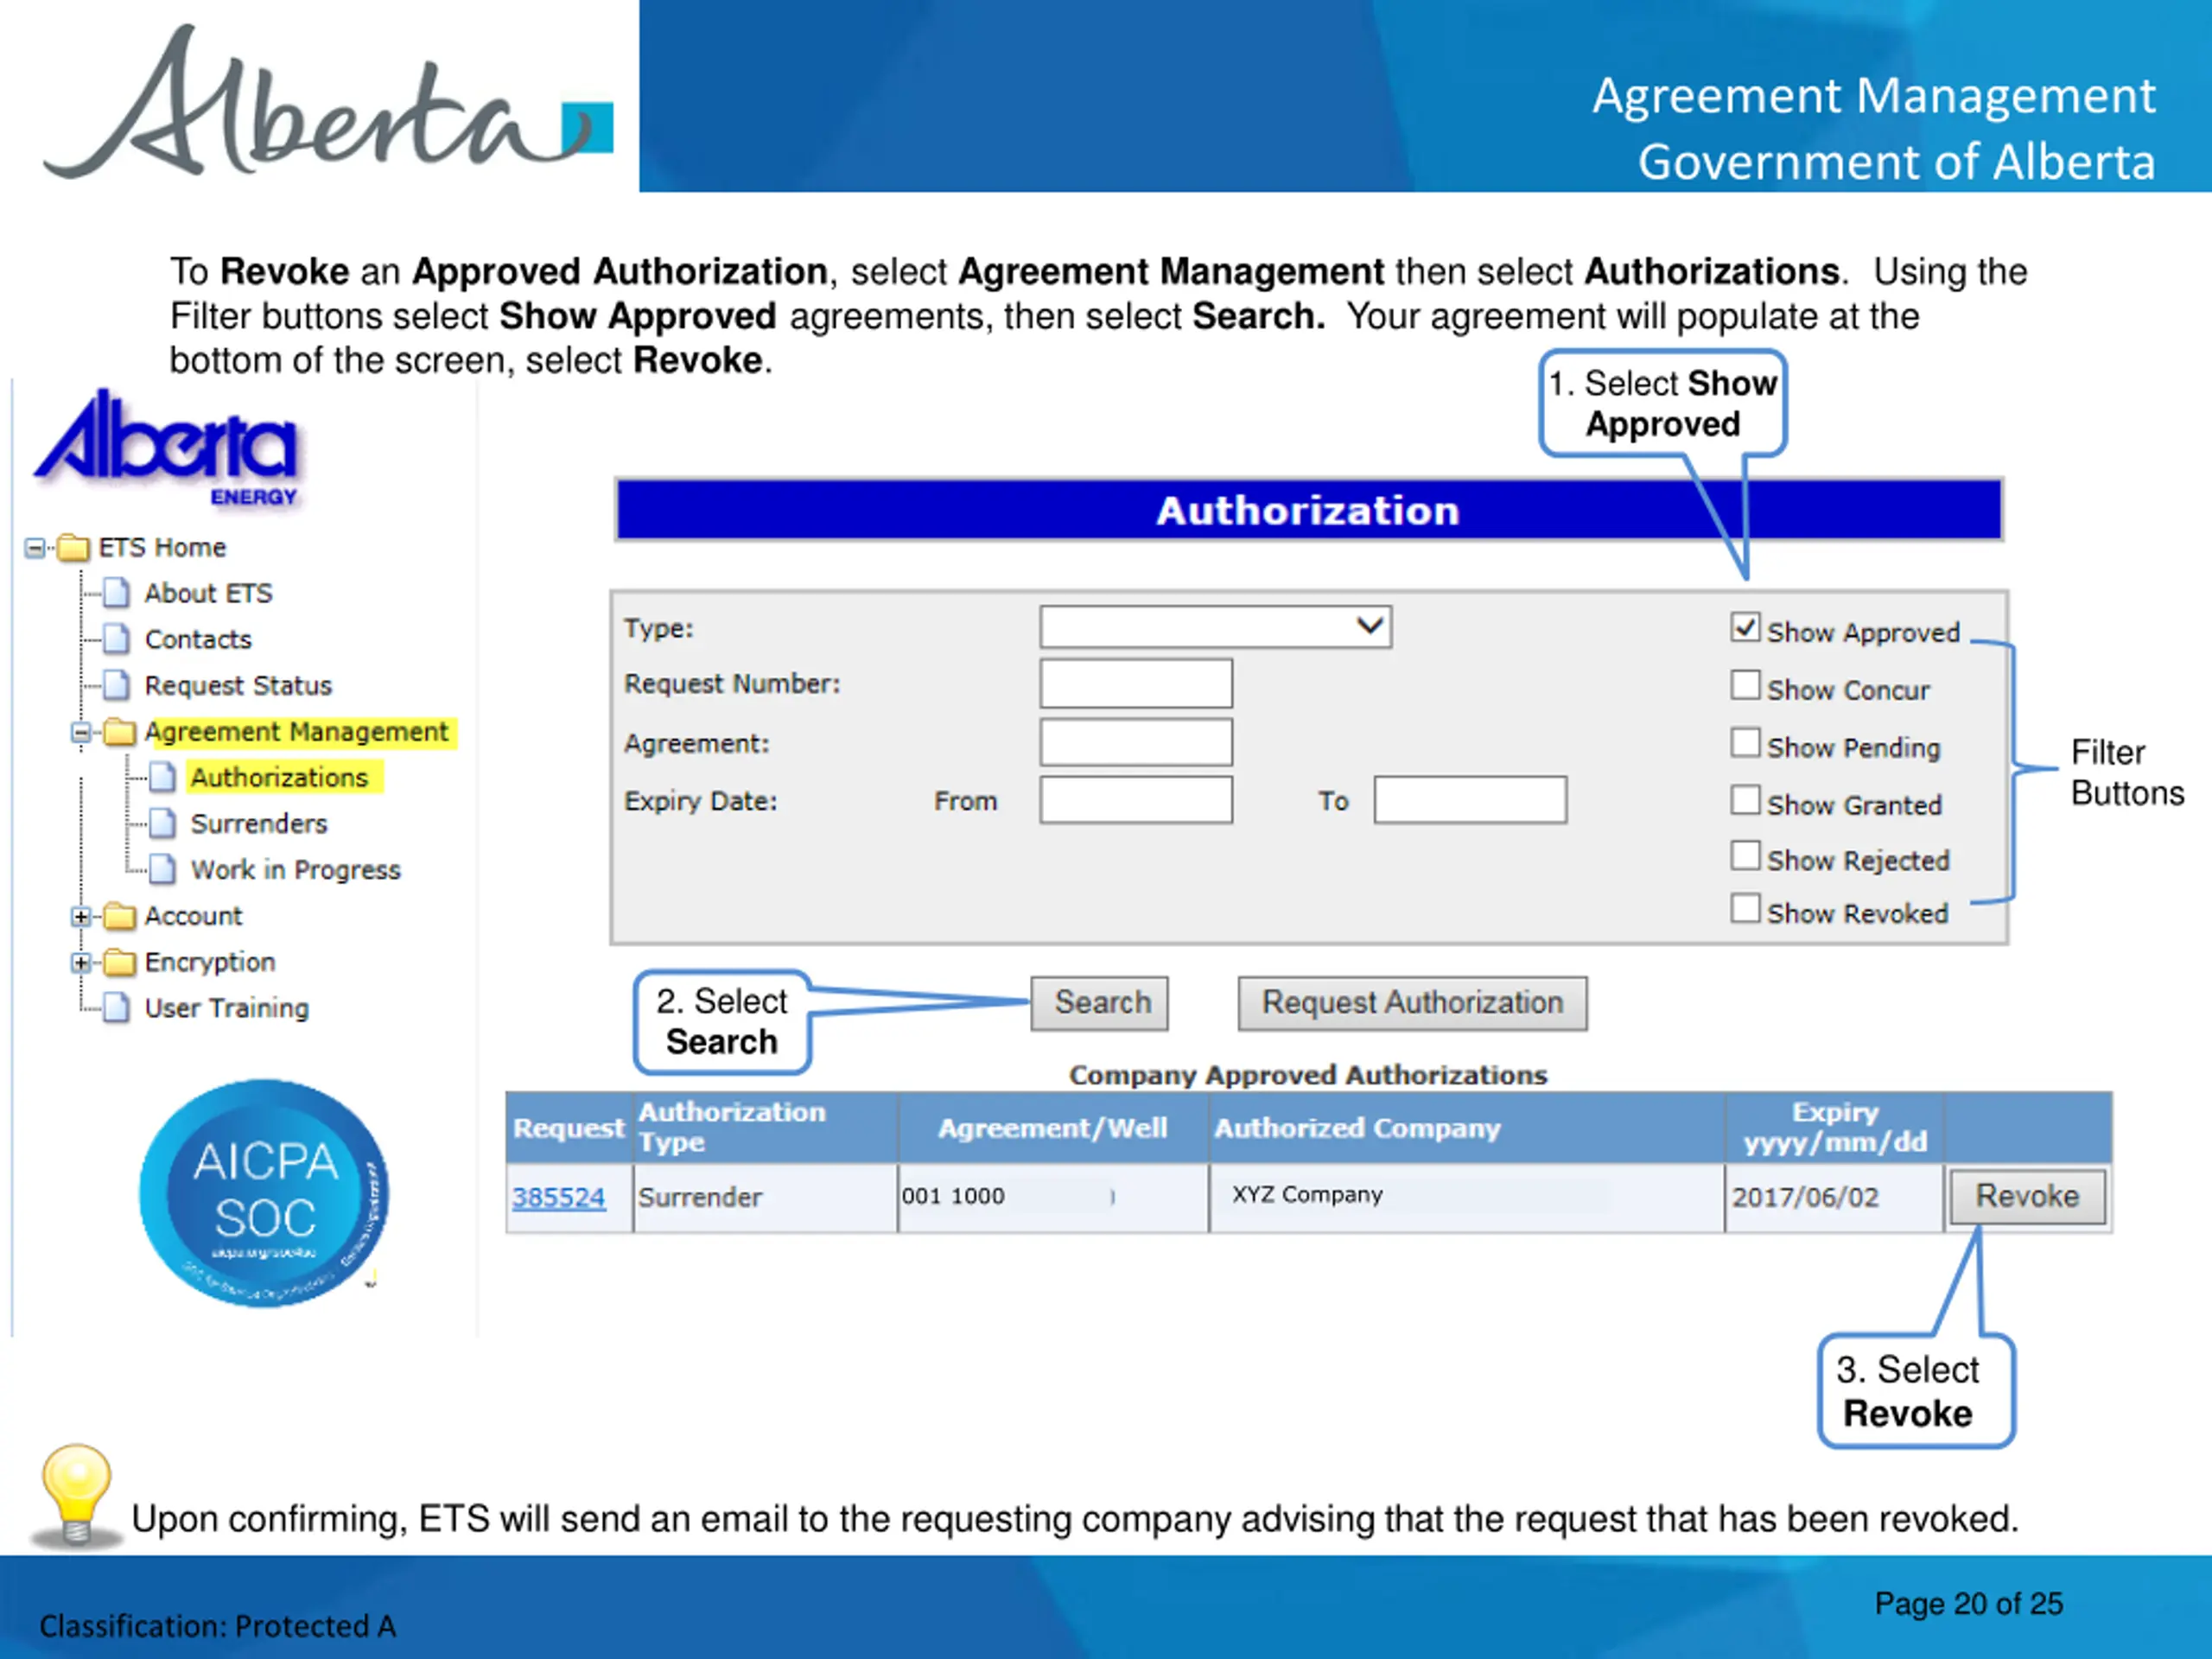Image resolution: width=2212 pixels, height=1659 pixels.
Task: Click the Request Number input field
Action: pos(1136,684)
